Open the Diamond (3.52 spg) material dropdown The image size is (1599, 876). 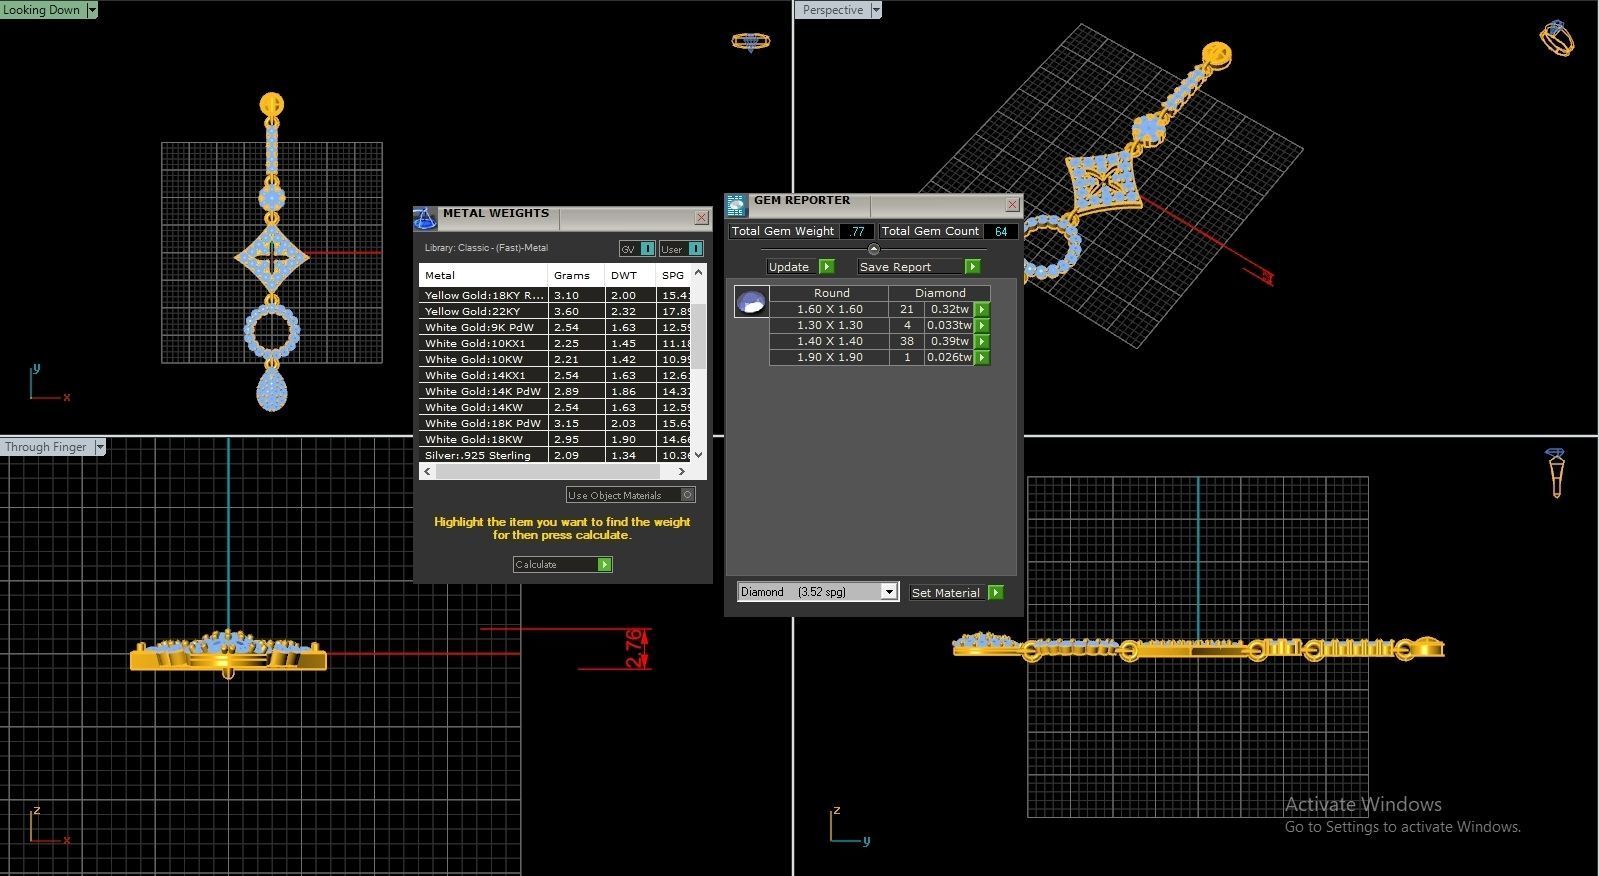point(888,592)
